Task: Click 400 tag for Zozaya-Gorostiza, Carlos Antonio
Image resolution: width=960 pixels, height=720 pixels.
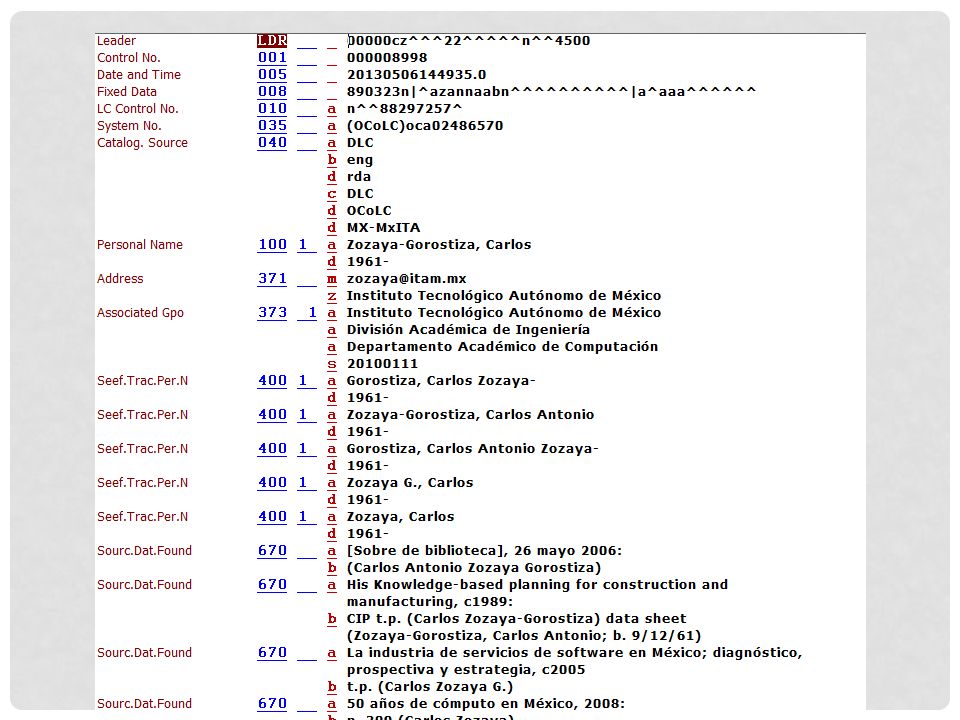Action: pos(272,414)
